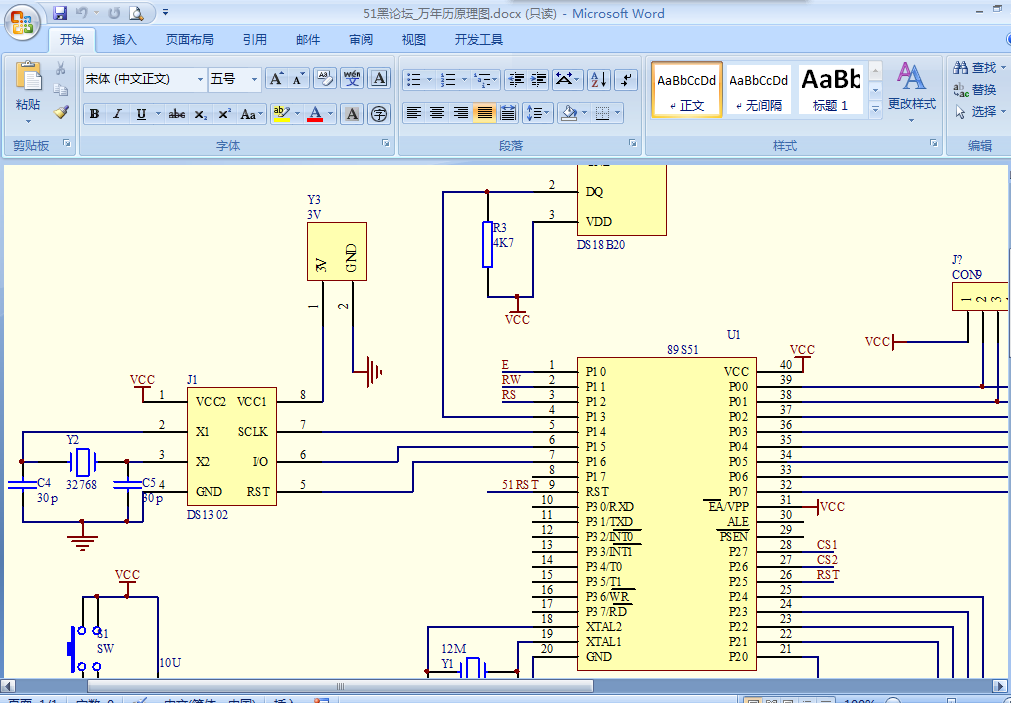Click 替换 (Replace) in editing group
The width and height of the screenshot is (1011, 703).
click(976, 90)
